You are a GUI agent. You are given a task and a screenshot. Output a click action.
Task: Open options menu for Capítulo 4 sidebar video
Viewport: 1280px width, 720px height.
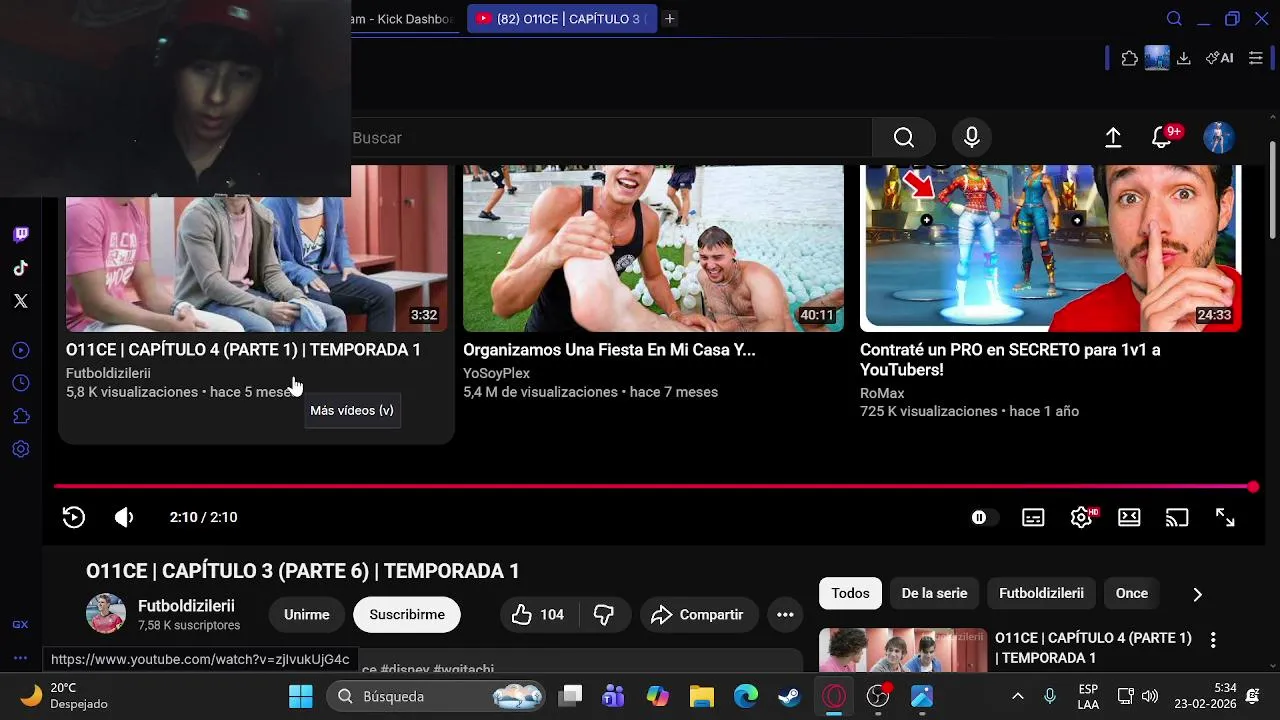[x=1213, y=640]
